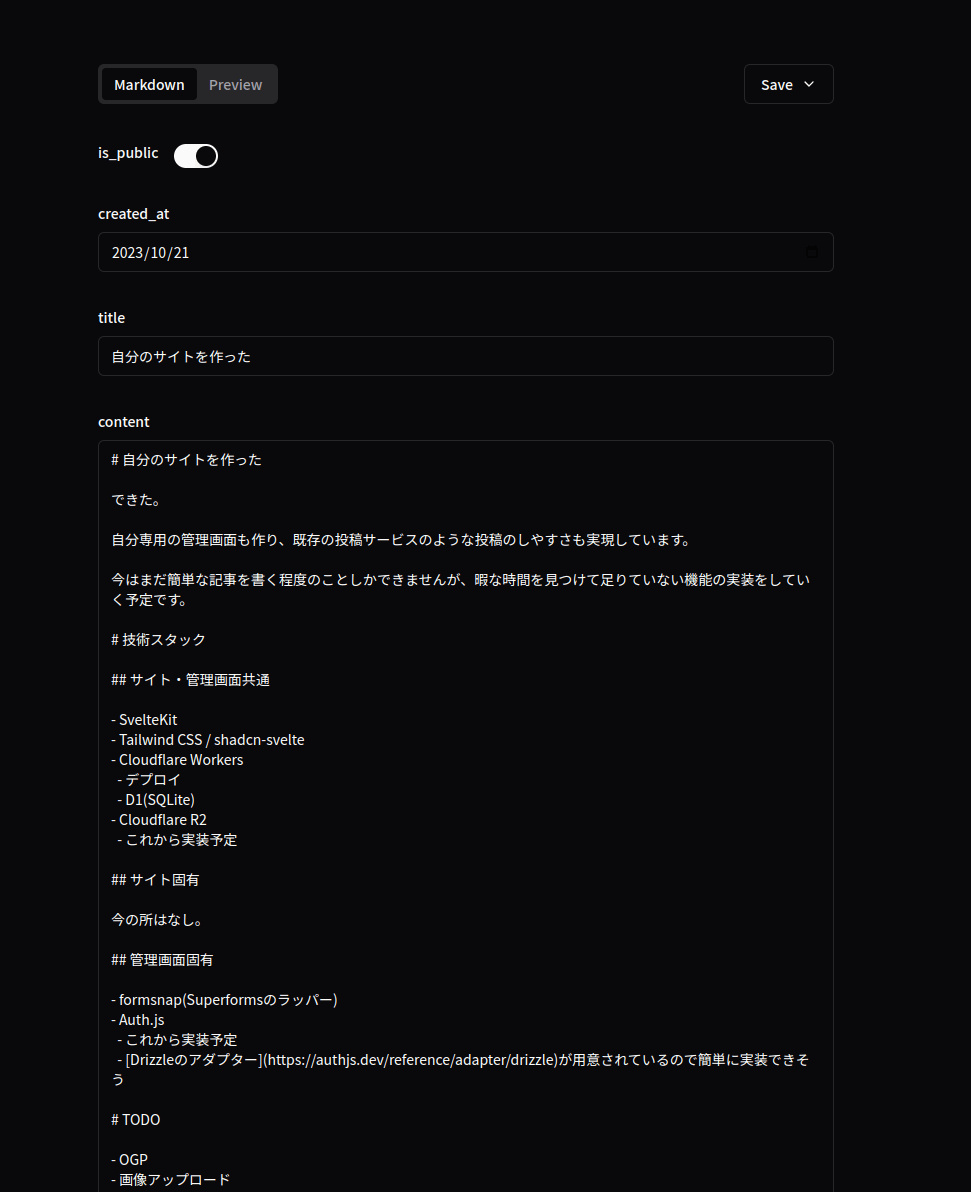Viewport: 971px width, 1192px height.
Task: Click into the title input field
Action: pos(465,356)
